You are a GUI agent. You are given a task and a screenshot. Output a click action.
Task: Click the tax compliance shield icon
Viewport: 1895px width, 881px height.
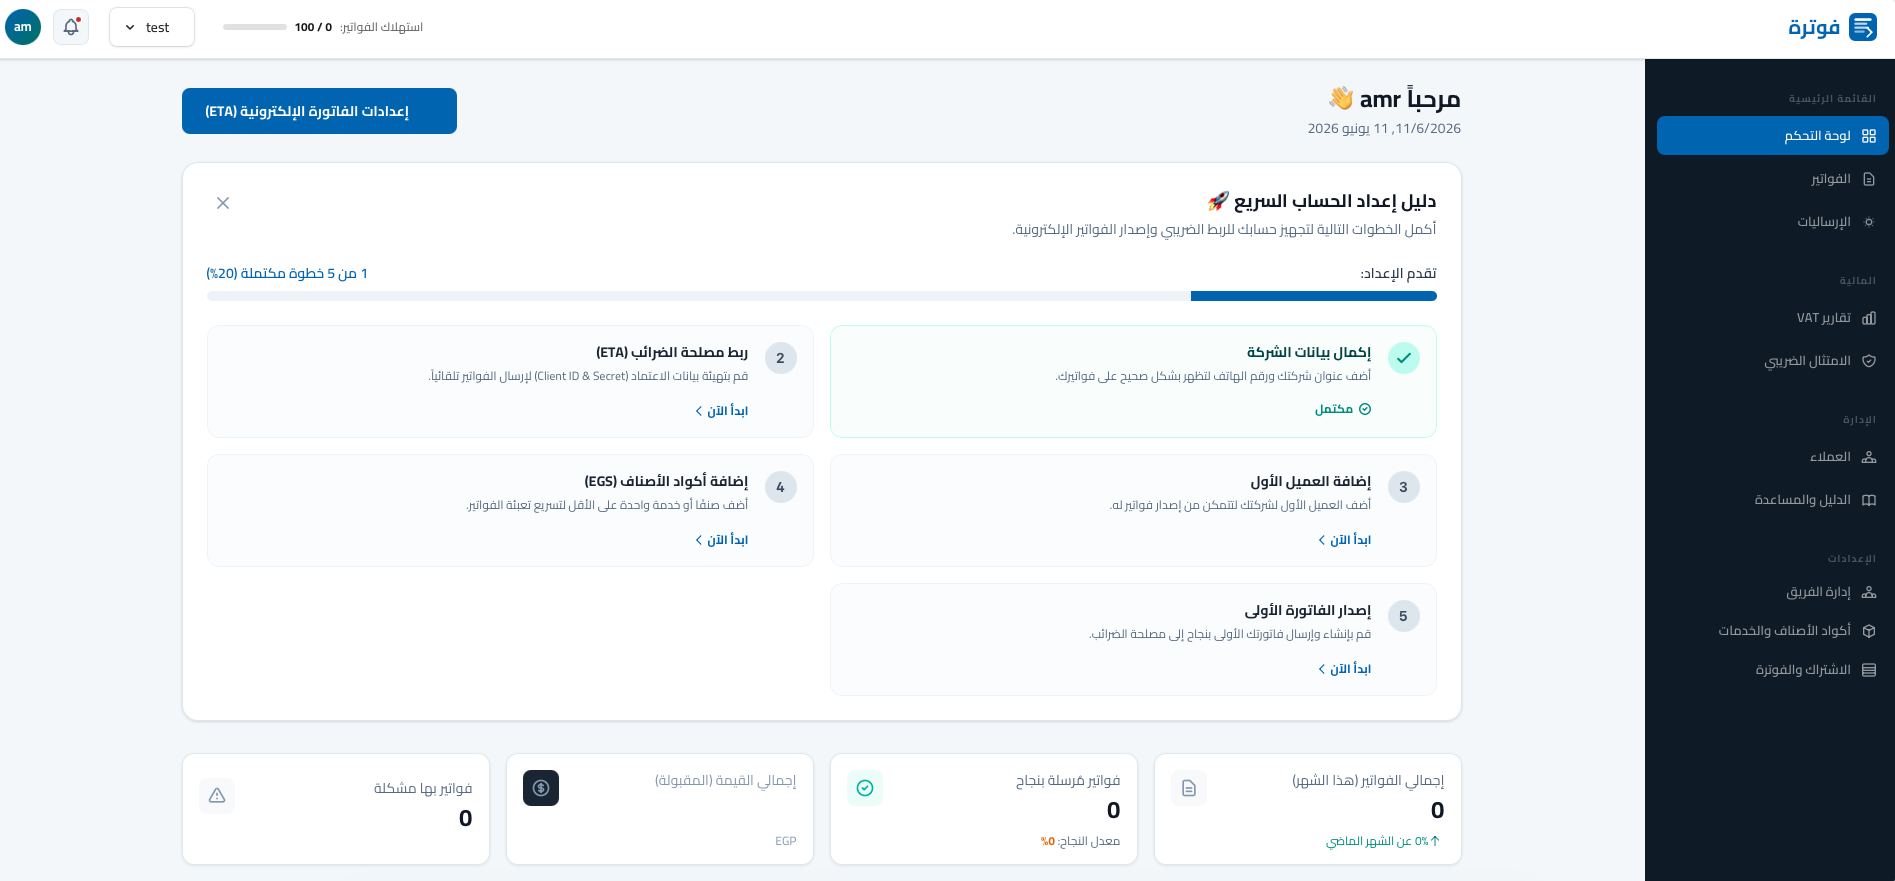[x=1869, y=361]
